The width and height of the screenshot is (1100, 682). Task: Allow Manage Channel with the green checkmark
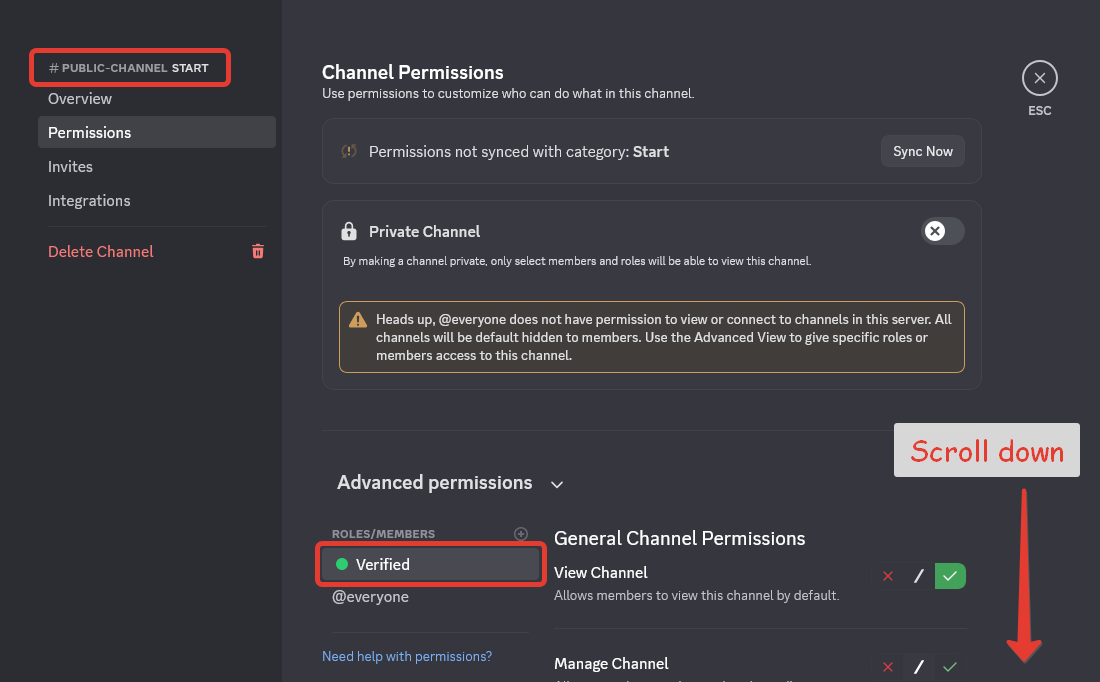[950, 667]
